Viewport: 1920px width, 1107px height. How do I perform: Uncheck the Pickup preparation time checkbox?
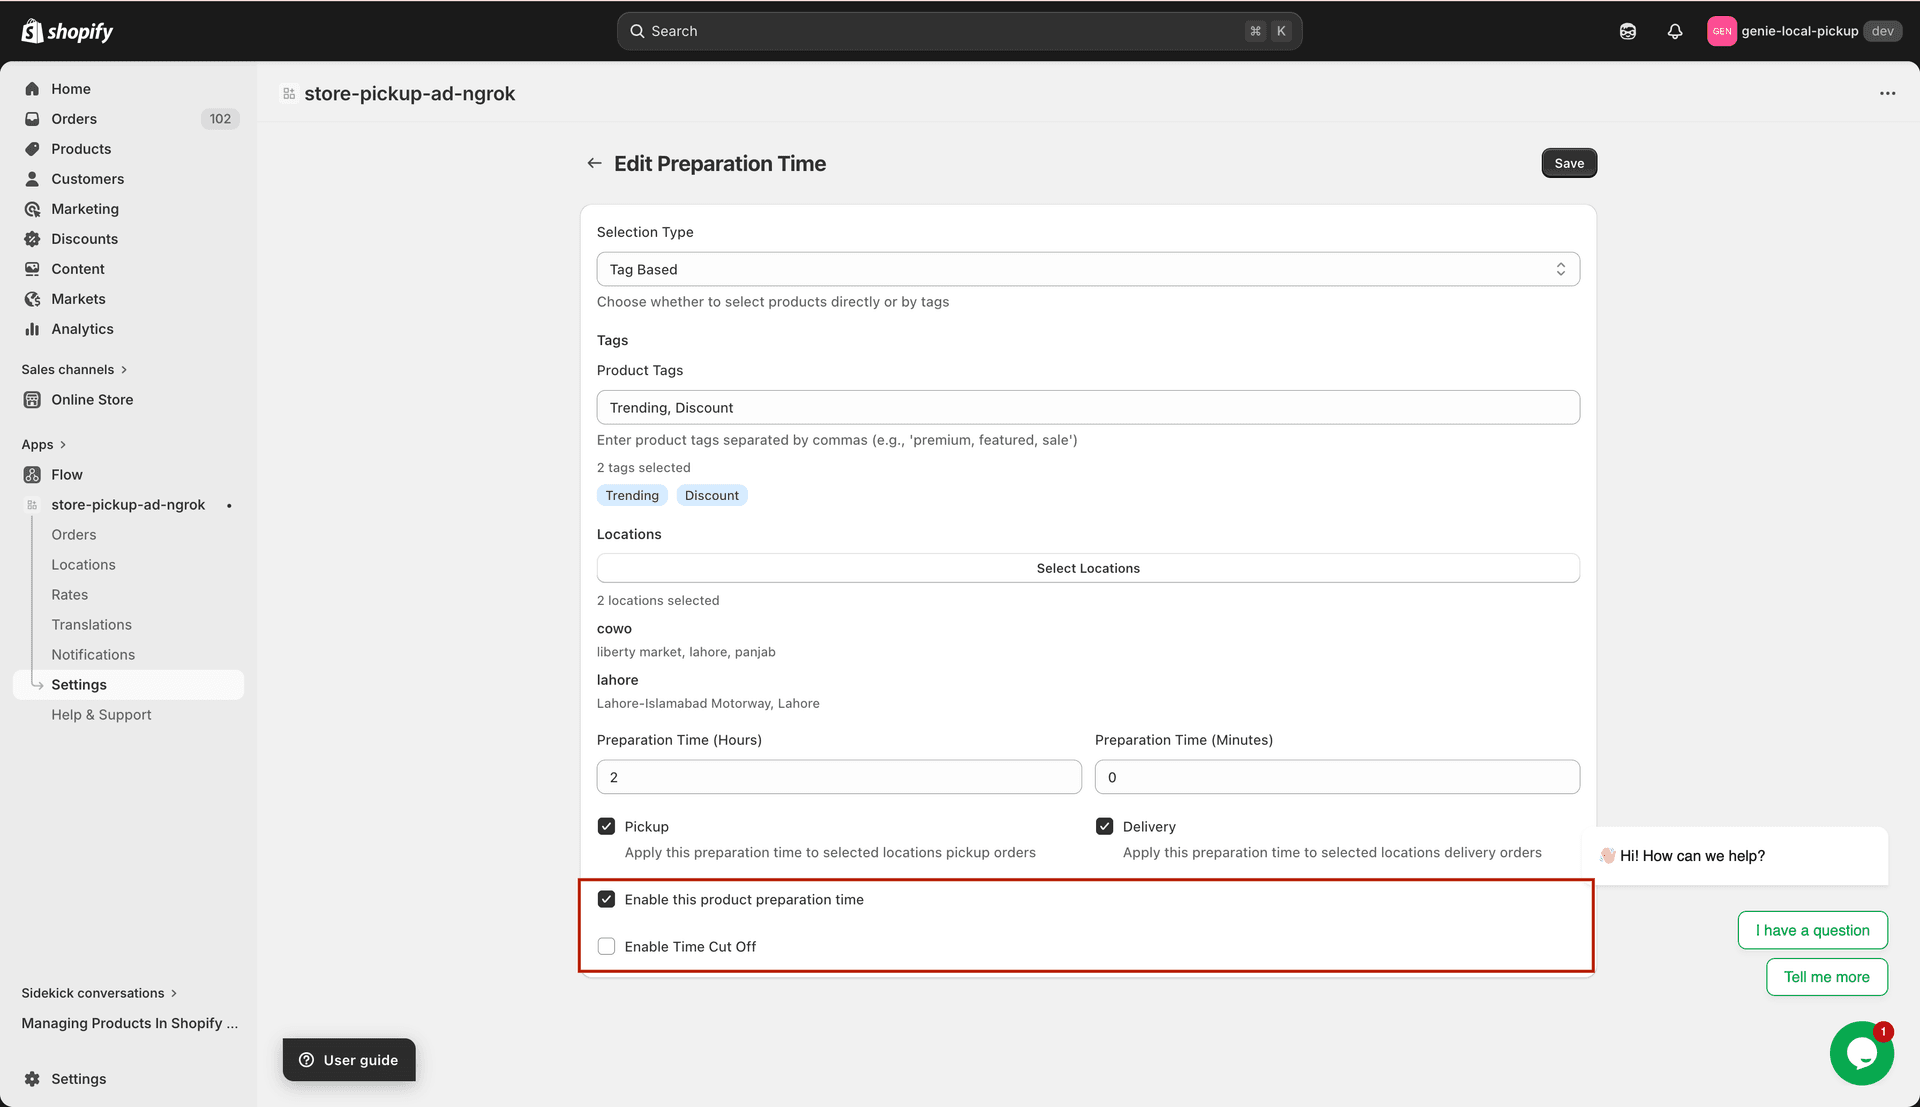tap(606, 826)
